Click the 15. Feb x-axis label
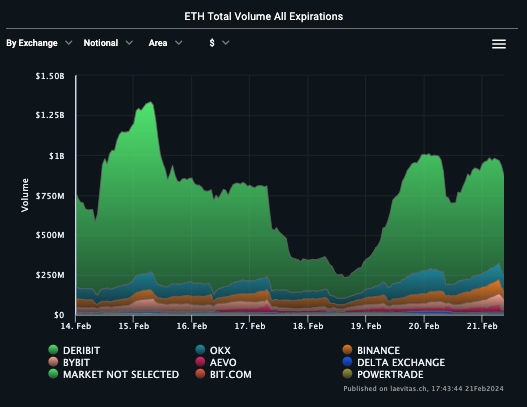Viewport: 527px width, 407px height. click(134, 326)
